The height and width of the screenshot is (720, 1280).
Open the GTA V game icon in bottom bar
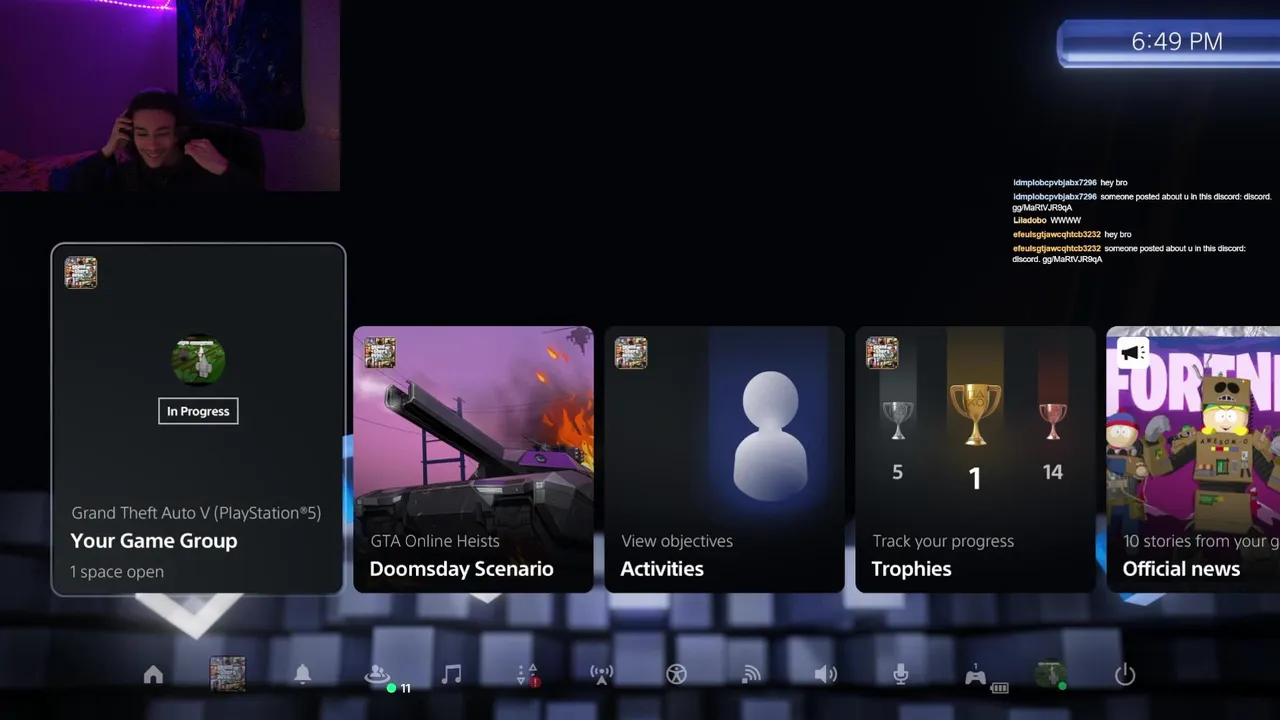(227, 674)
